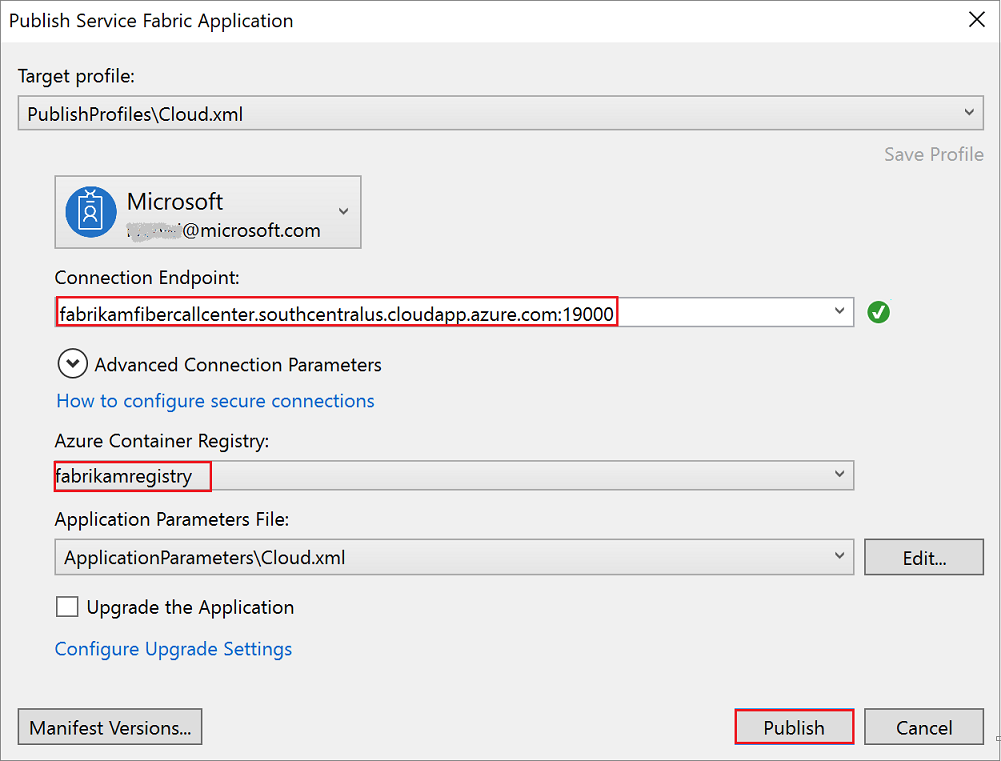1001x761 pixels.
Task: Click the fabrikamregistry registry value
Action: point(126,476)
